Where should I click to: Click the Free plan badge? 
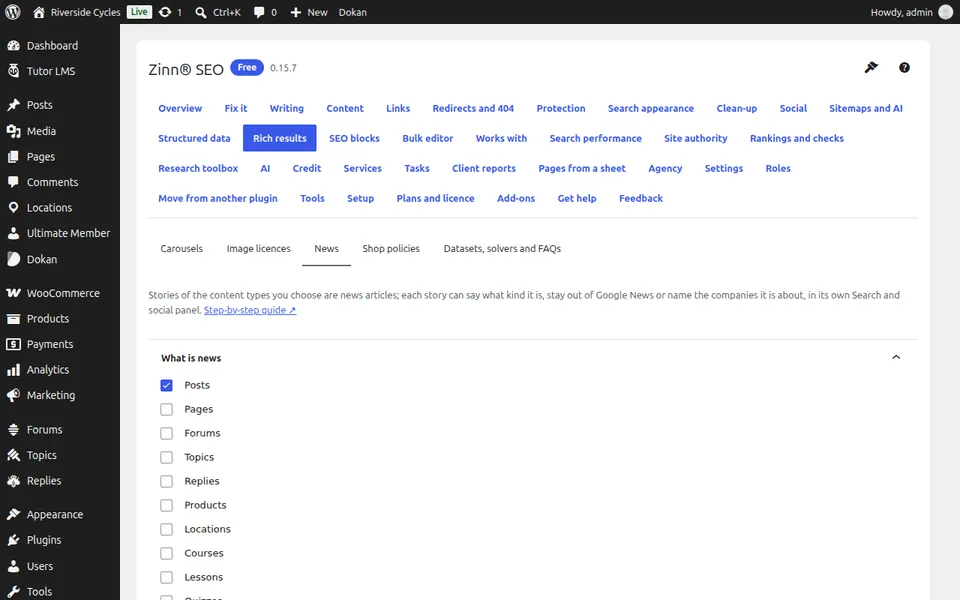click(x=247, y=67)
